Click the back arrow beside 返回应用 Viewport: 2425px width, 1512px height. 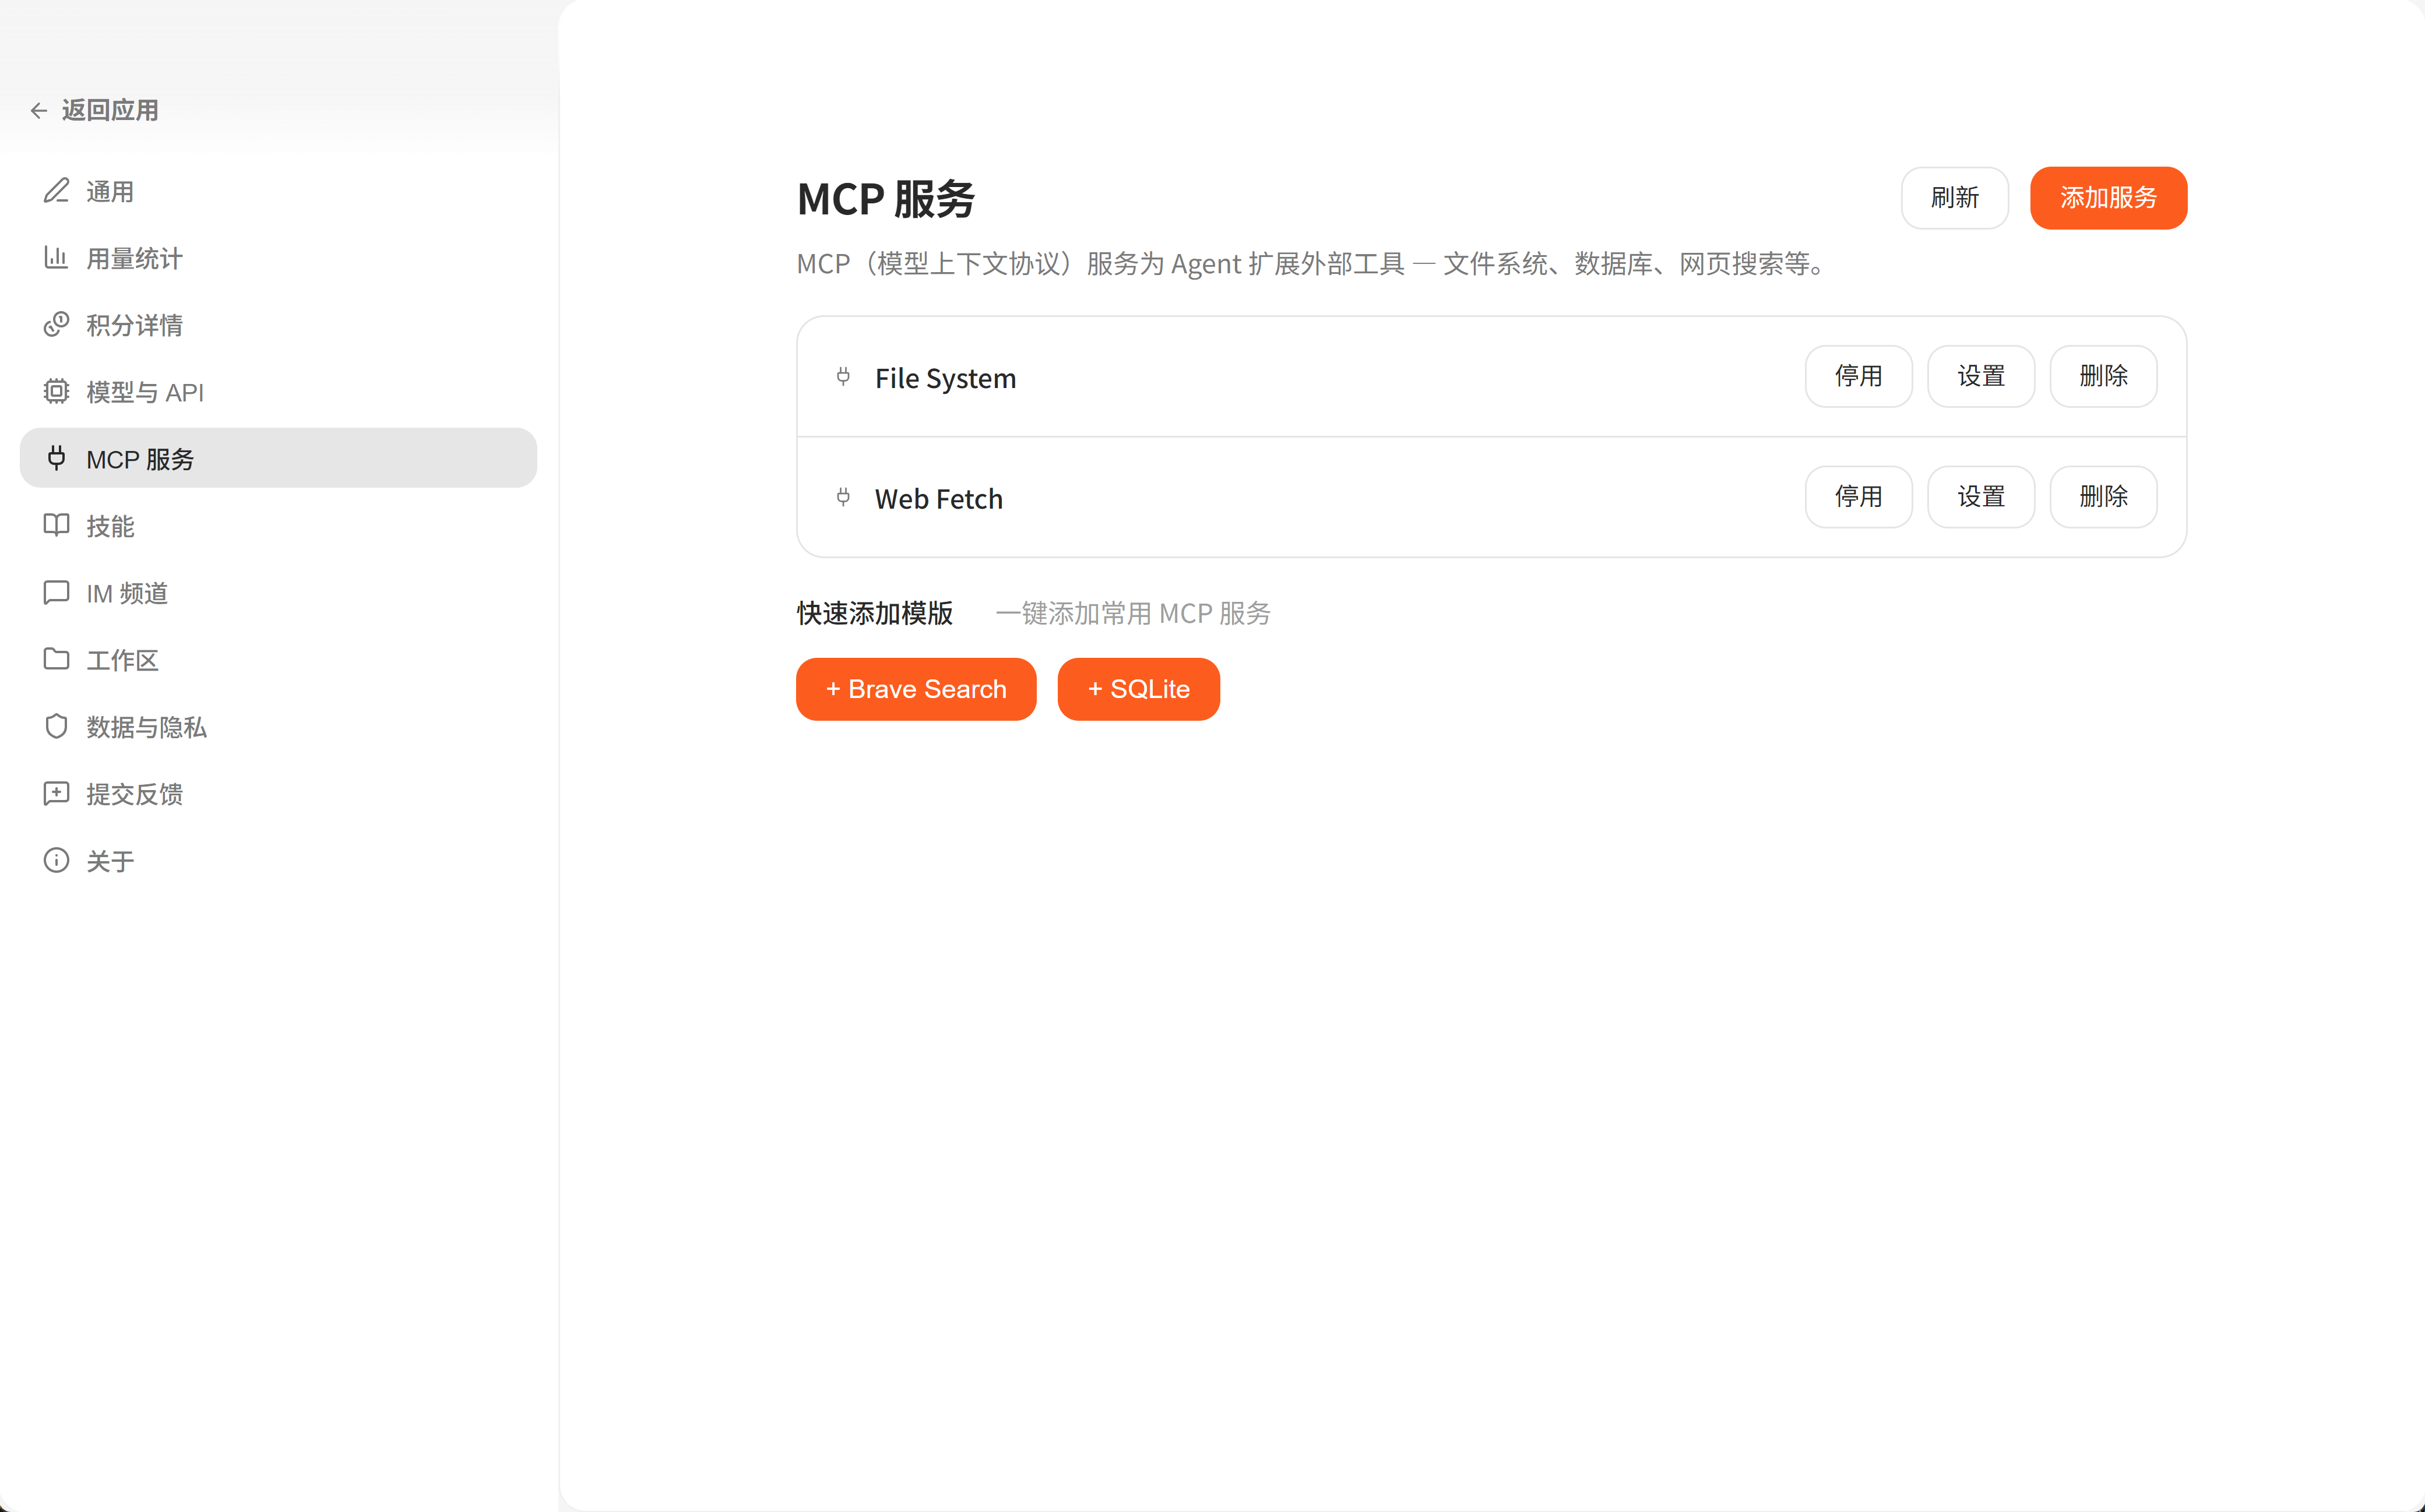click(39, 110)
